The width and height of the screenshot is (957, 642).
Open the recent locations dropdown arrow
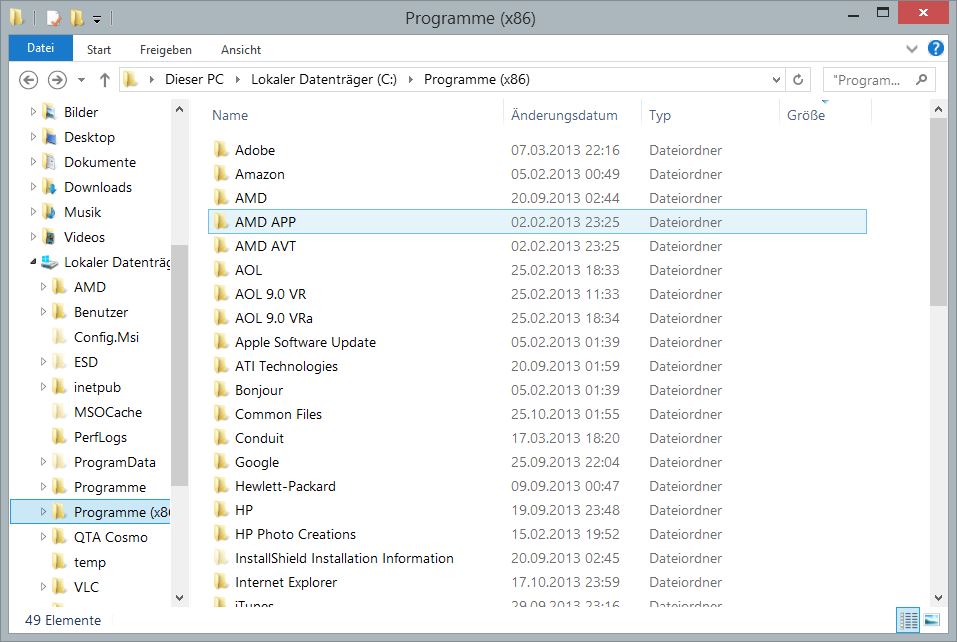tap(81, 80)
